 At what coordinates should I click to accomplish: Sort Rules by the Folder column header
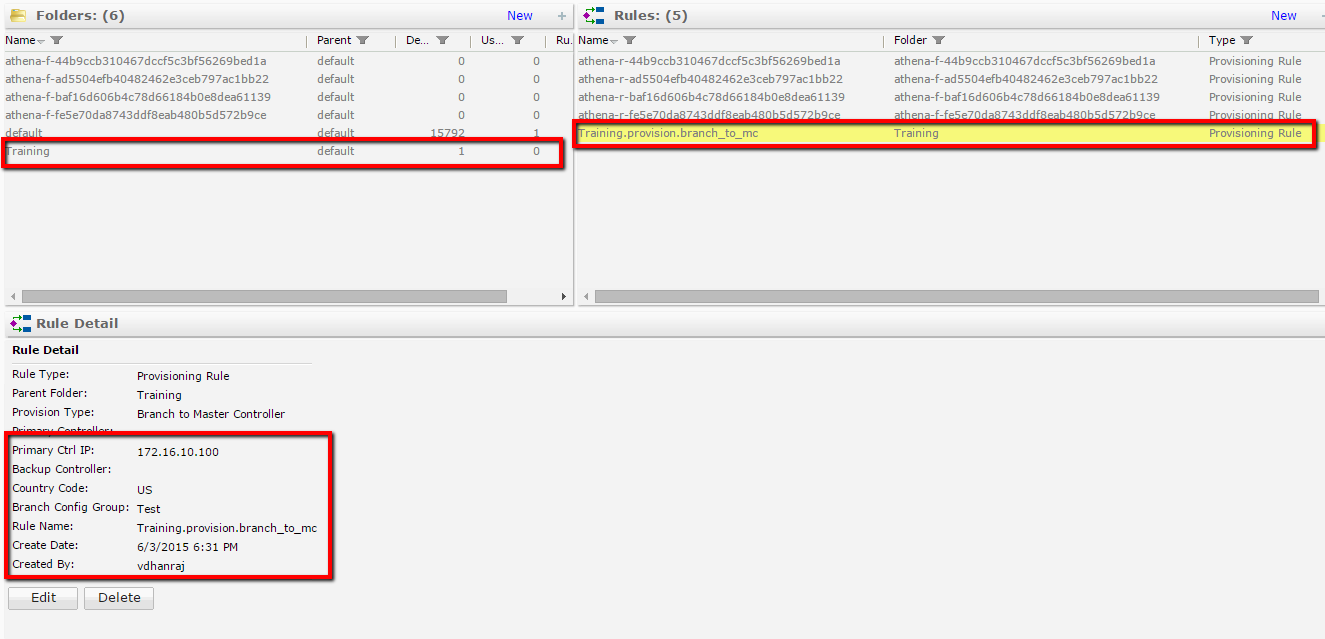point(911,41)
